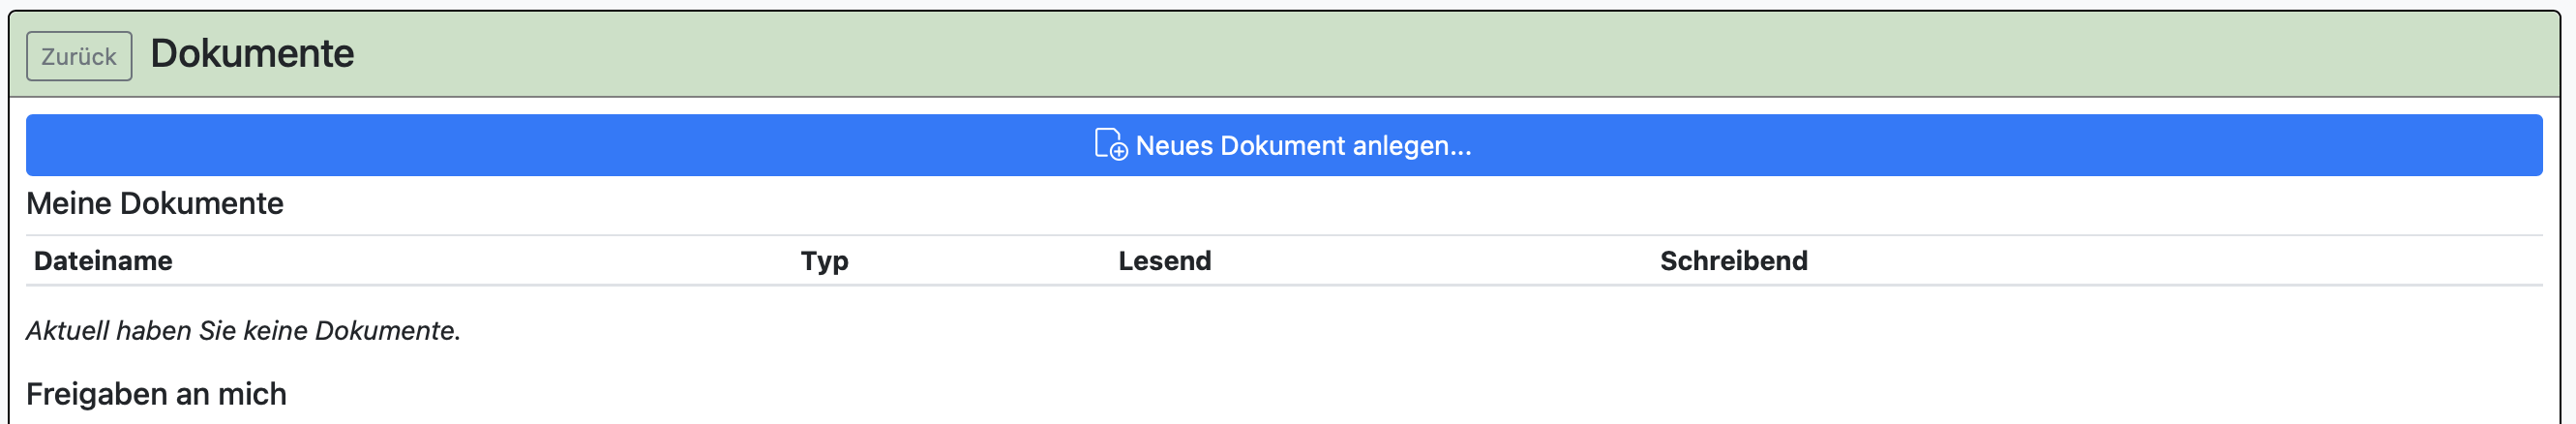This screenshot has width=2576, height=424.
Task: Select the Dateiname column header
Action: (103, 261)
